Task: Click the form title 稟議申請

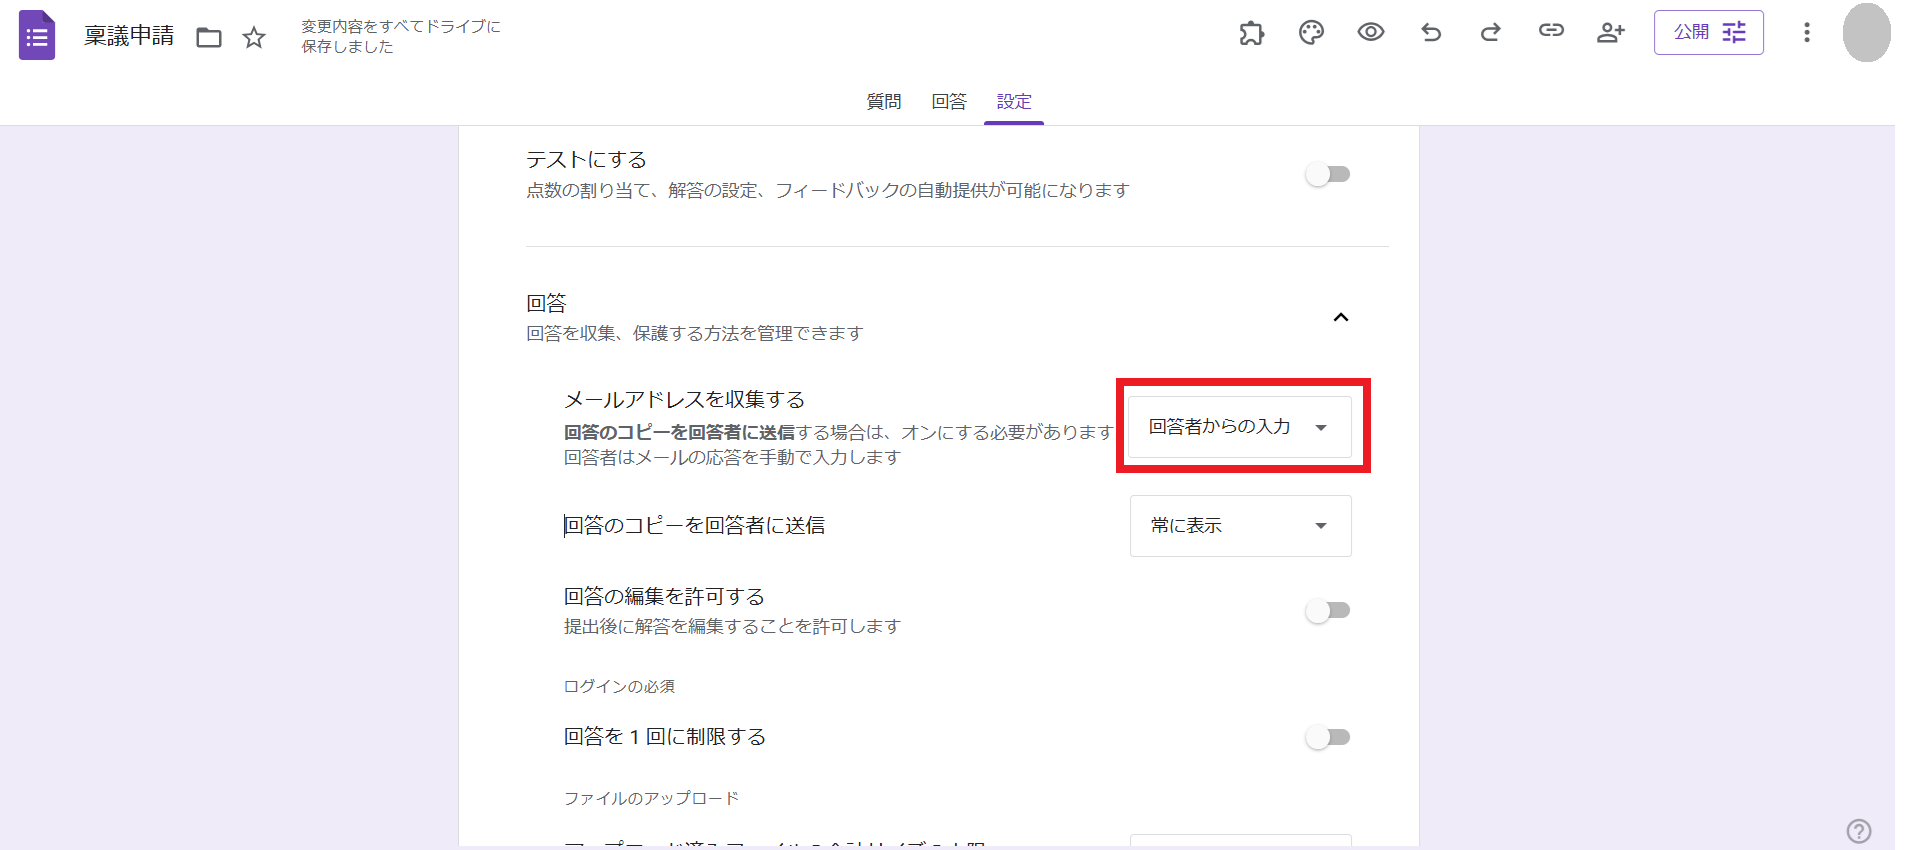Action: [x=129, y=36]
